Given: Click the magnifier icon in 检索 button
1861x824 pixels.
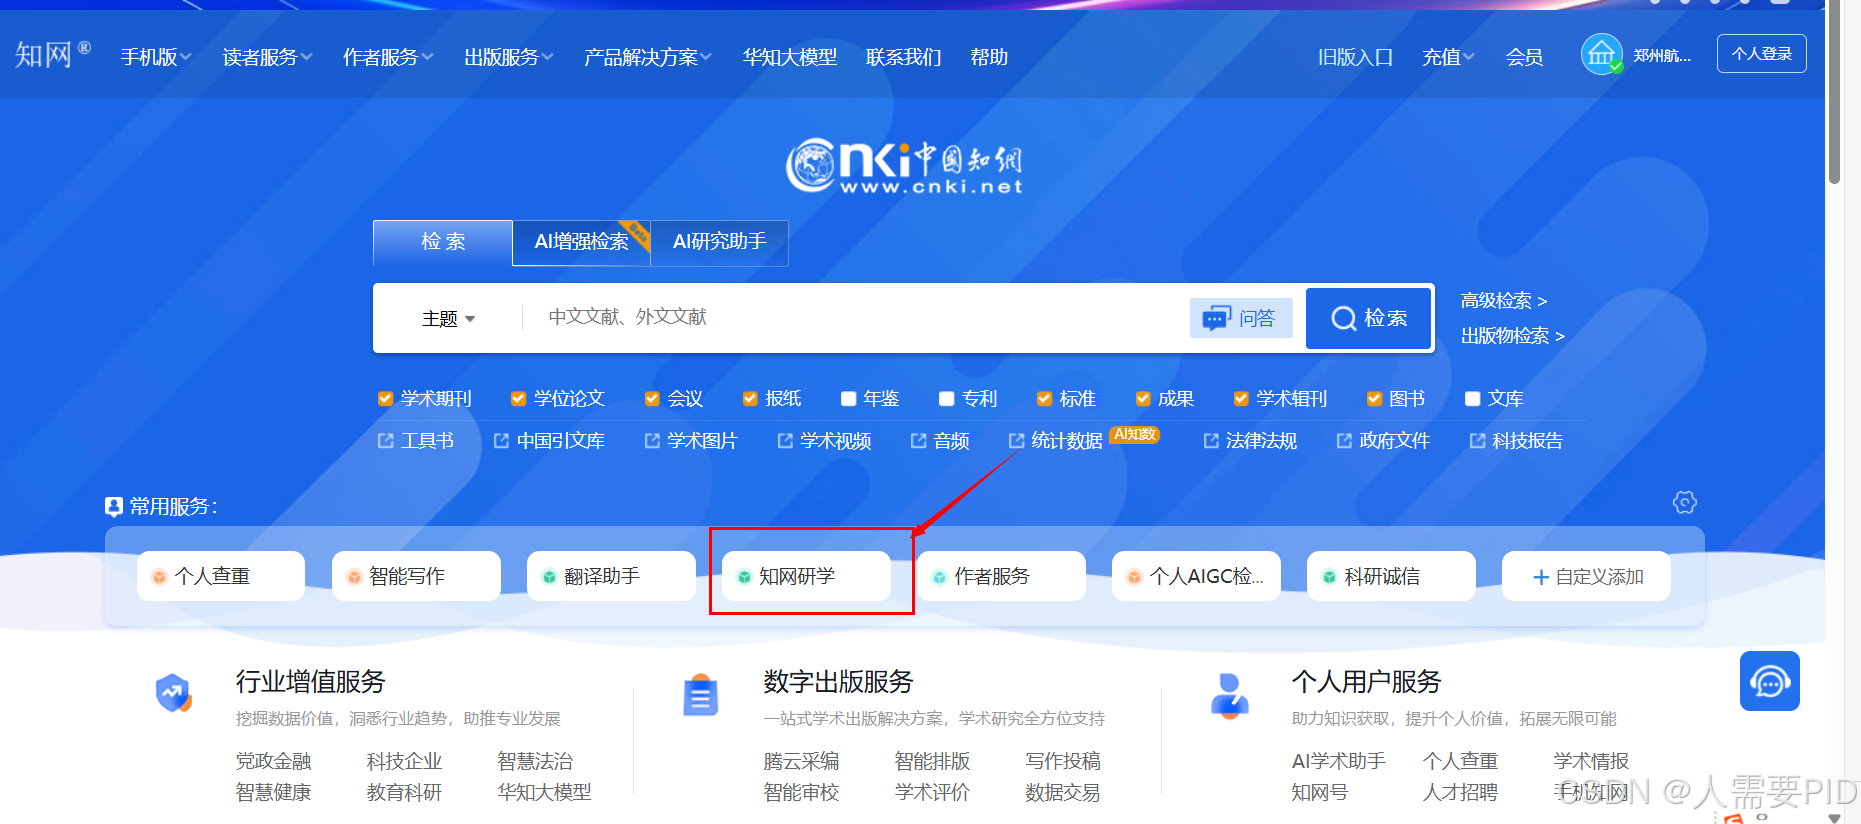Looking at the screenshot, I should point(1344,318).
